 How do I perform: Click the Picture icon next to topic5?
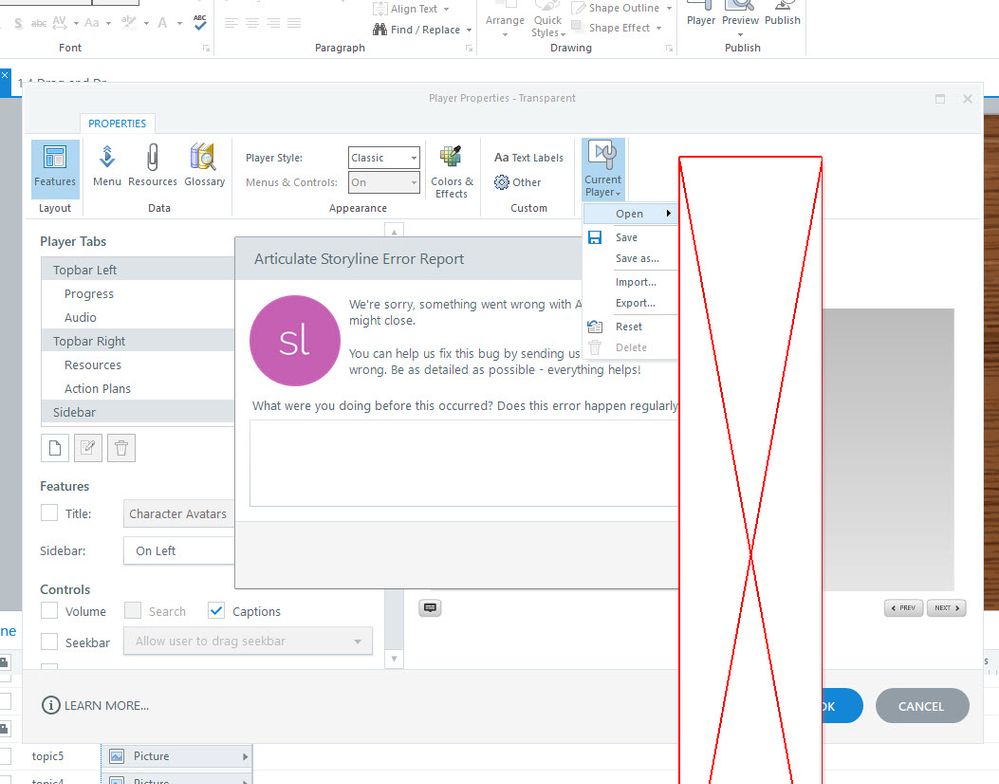[x=117, y=756]
